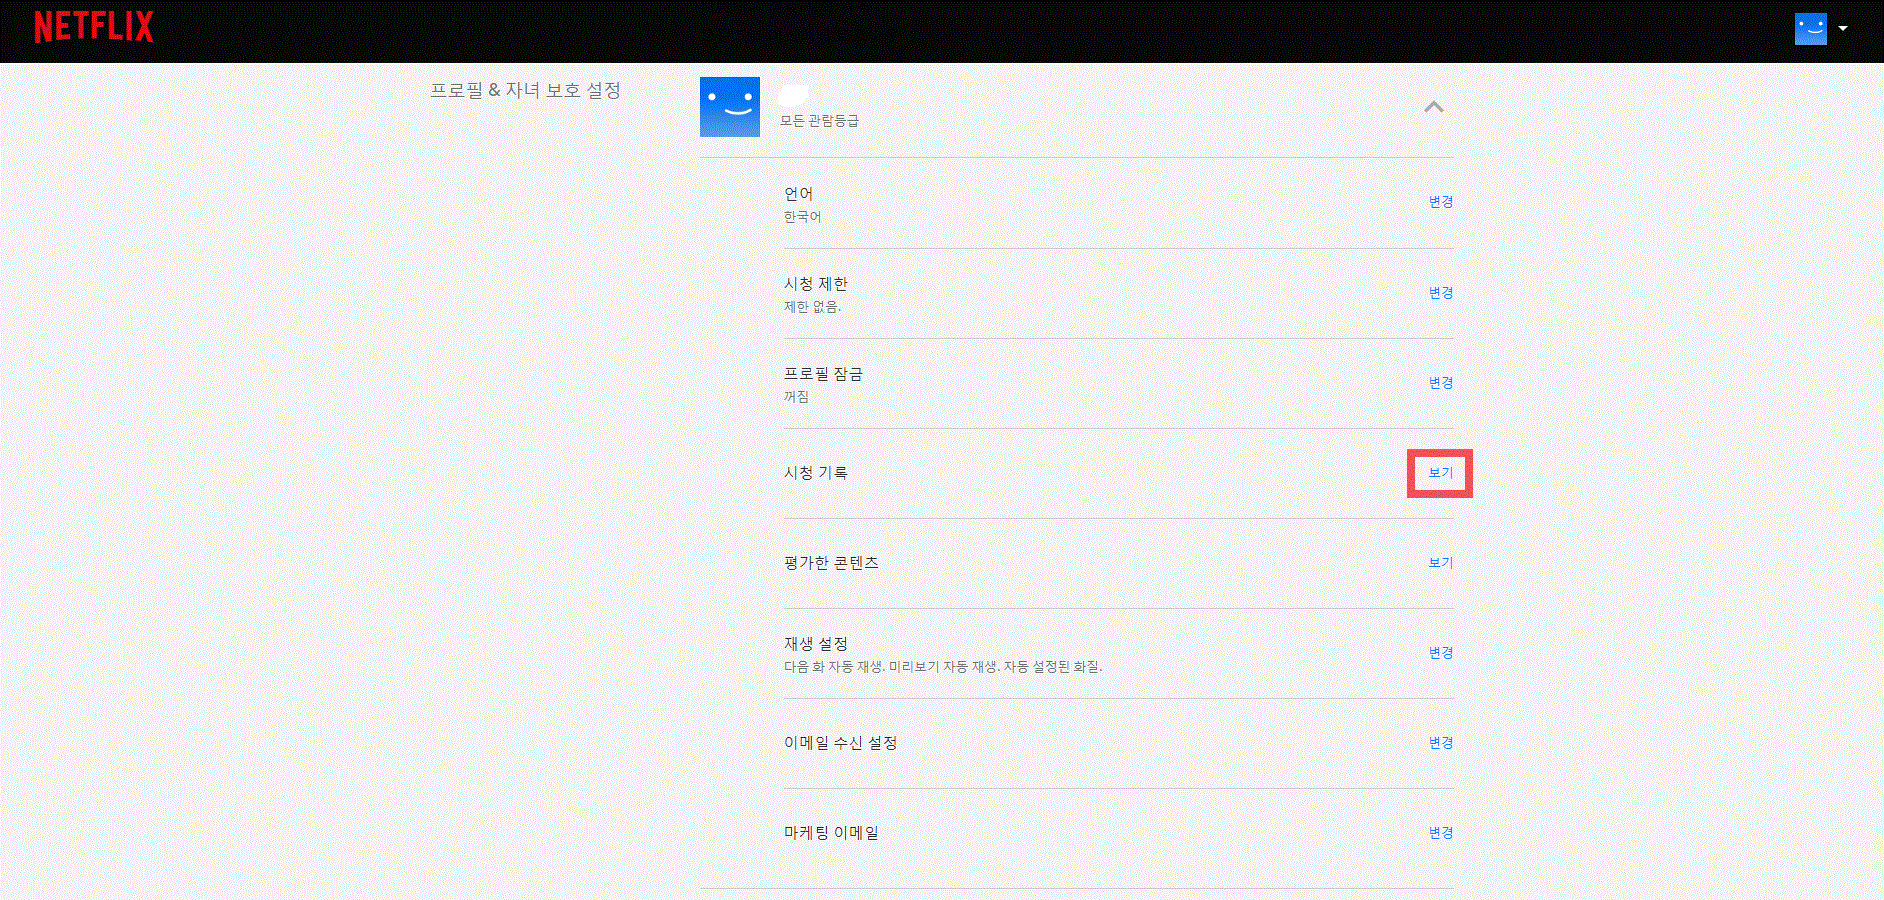The width and height of the screenshot is (1884, 900).
Task: Open dropdown arrow next to header avatar
Action: coord(1842,29)
